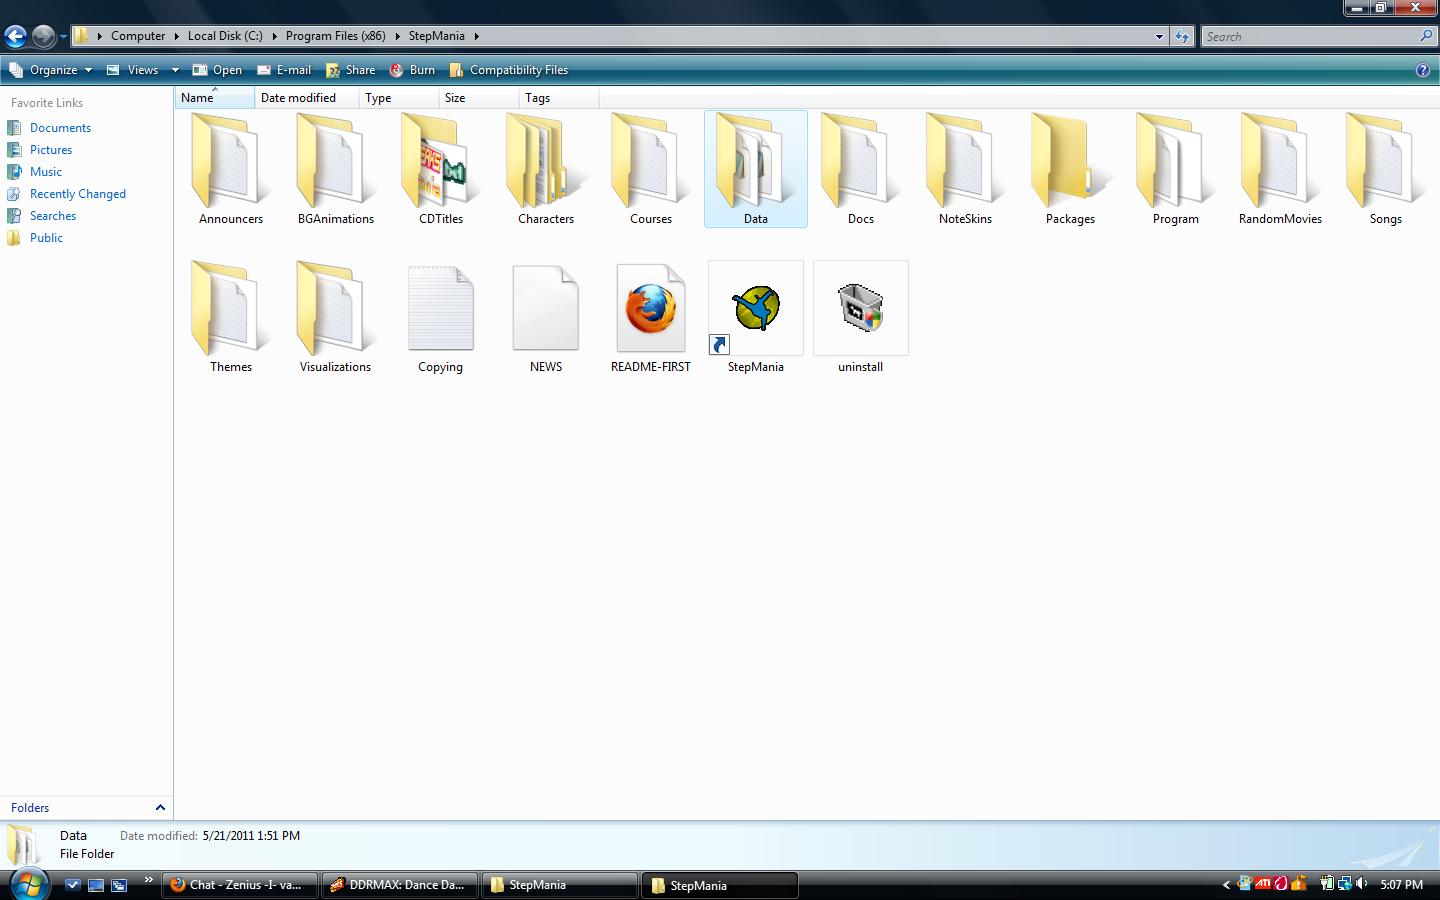Open recent pages dropdown next to Forward

(63, 37)
